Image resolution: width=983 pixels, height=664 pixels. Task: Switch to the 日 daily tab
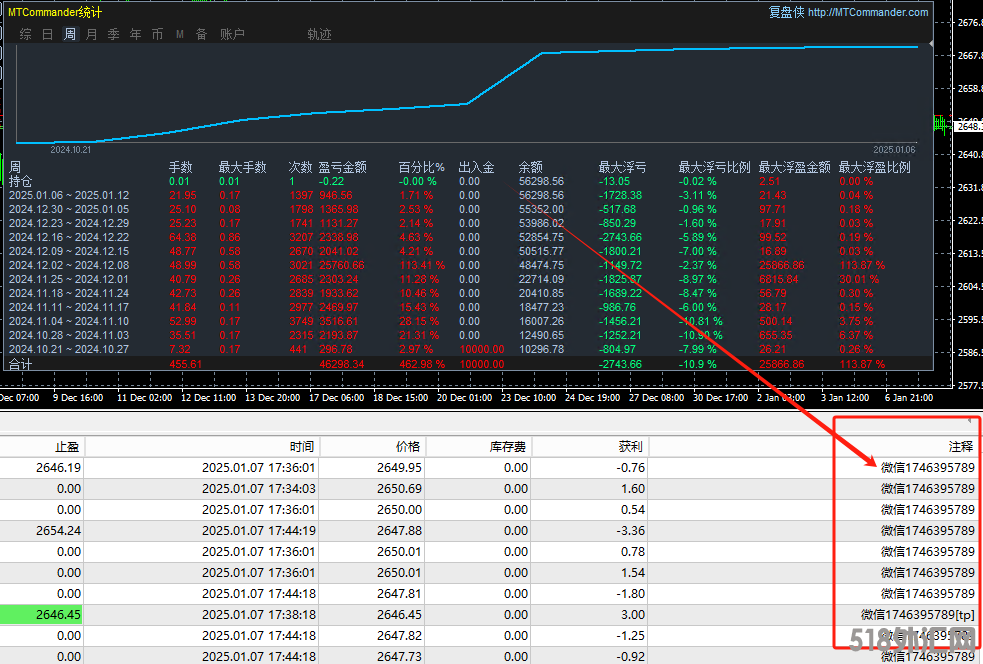pyautogui.click(x=47, y=34)
